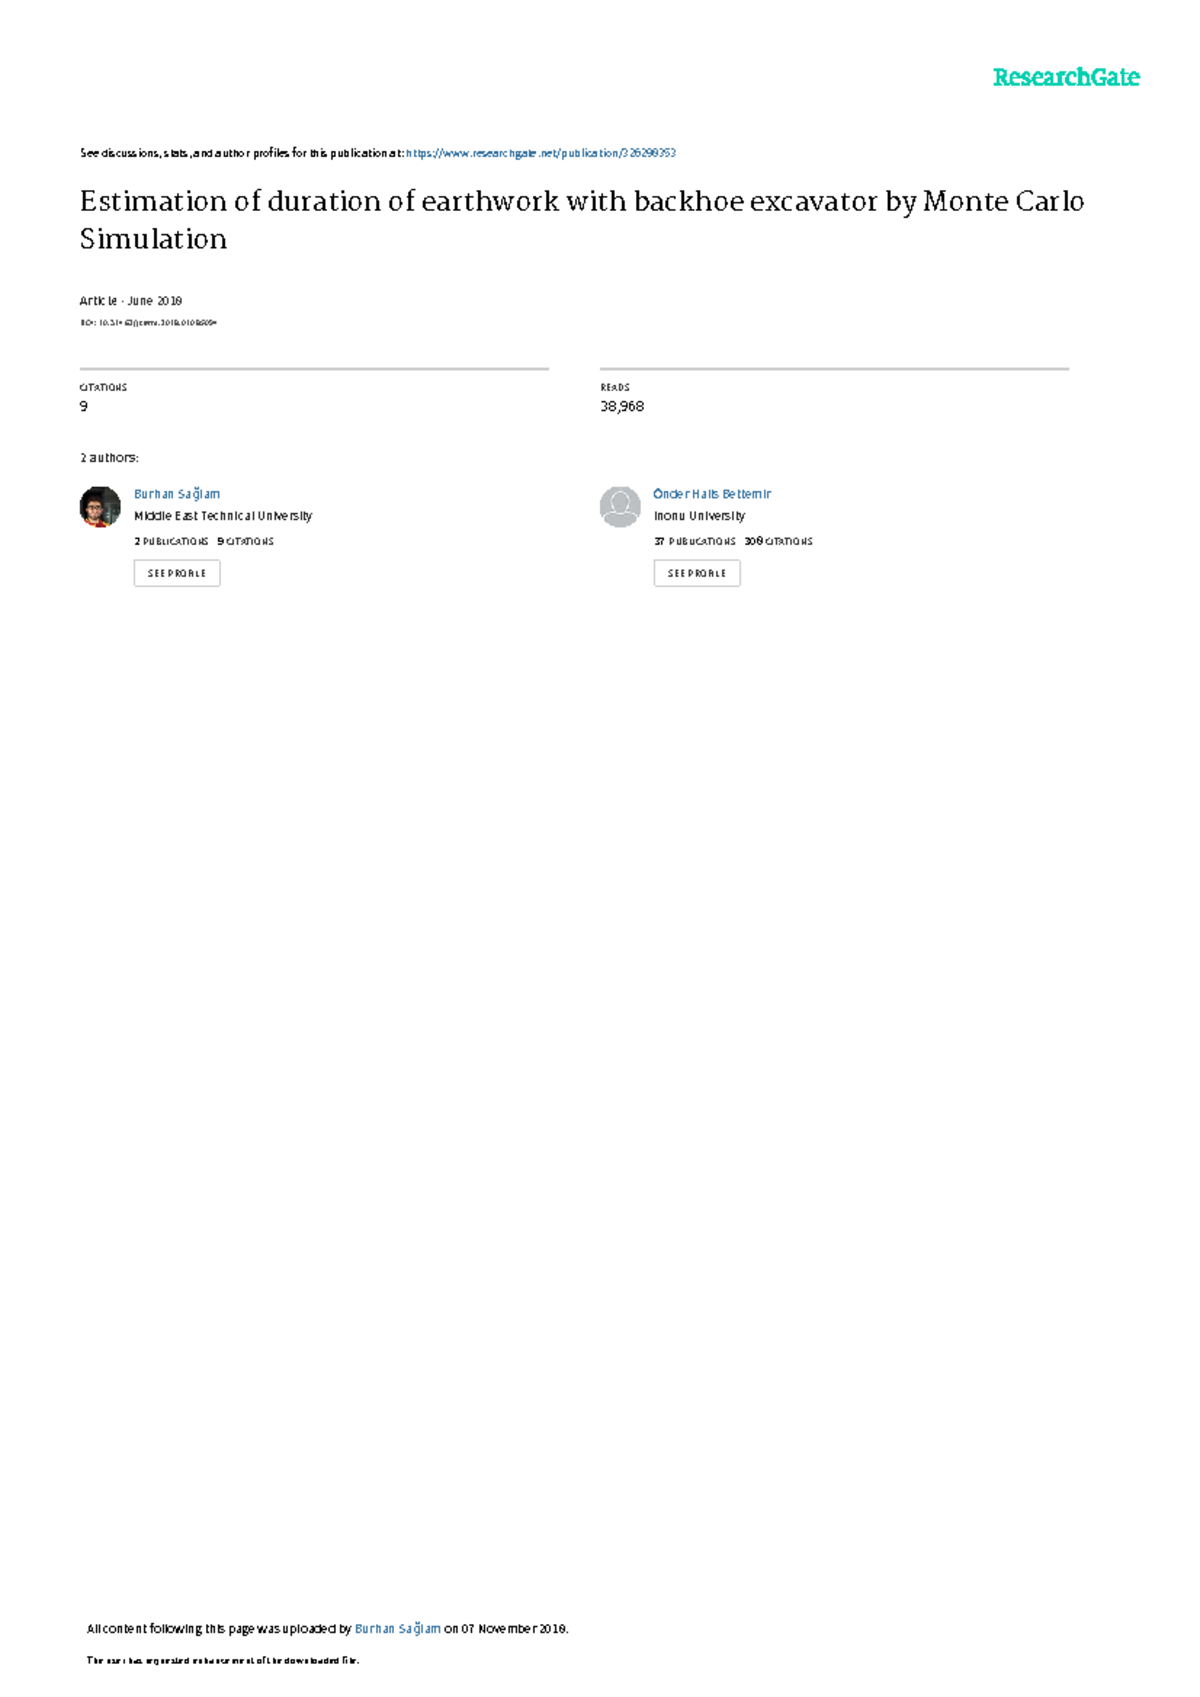Image resolution: width=1200 pixels, height=1697 pixels.
Task: Click See Profile under Önder Halis Bettemir
Action: tap(697, 573)
